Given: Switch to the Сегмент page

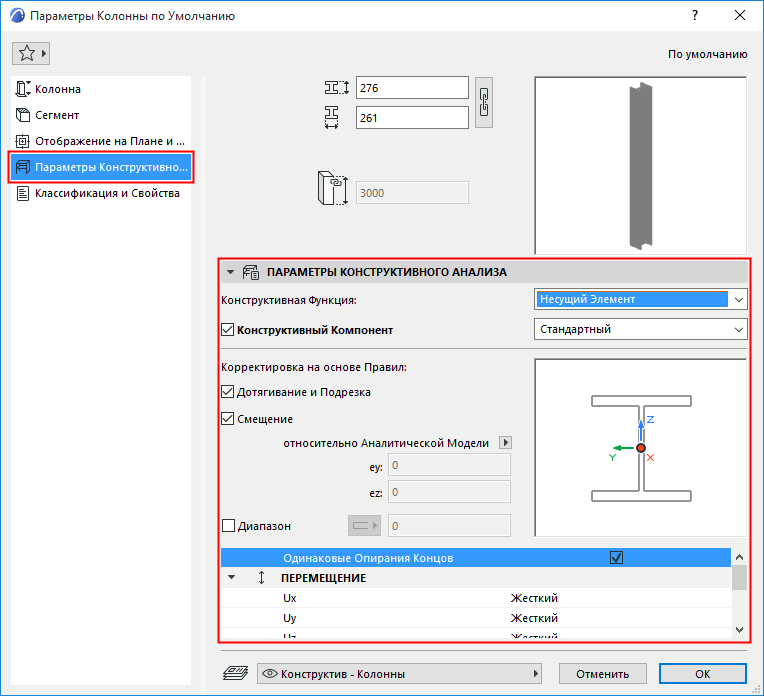Looking at the screenshot, I should tap(101, 115).
